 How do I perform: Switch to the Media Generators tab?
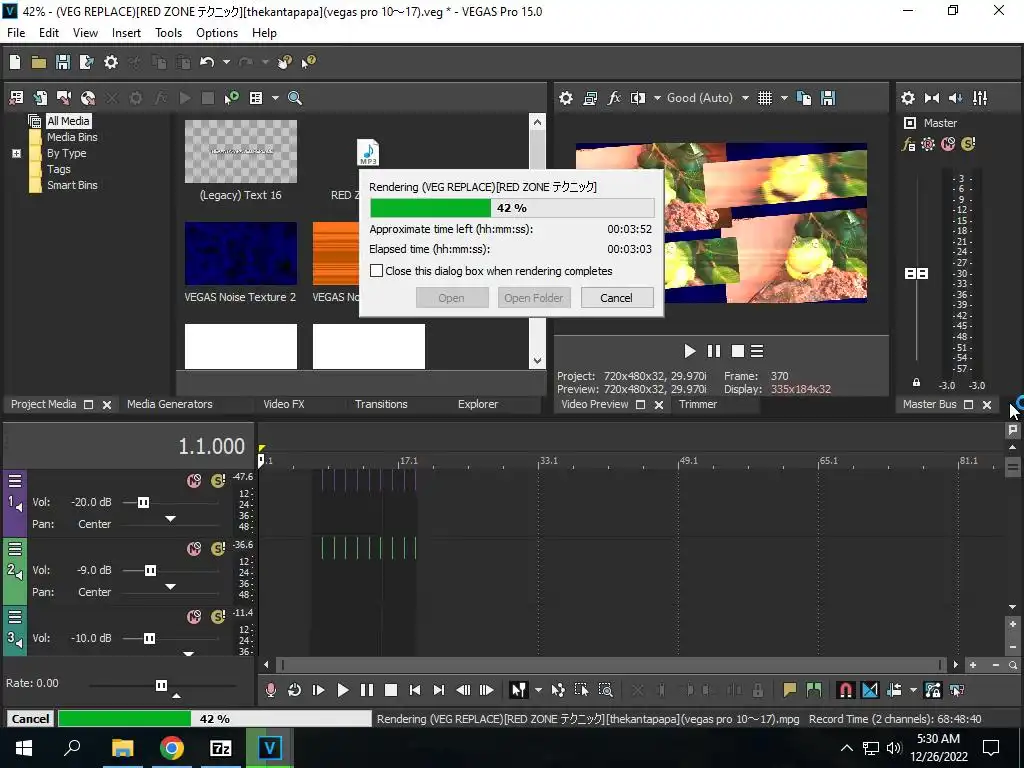[x=170, y=404]
